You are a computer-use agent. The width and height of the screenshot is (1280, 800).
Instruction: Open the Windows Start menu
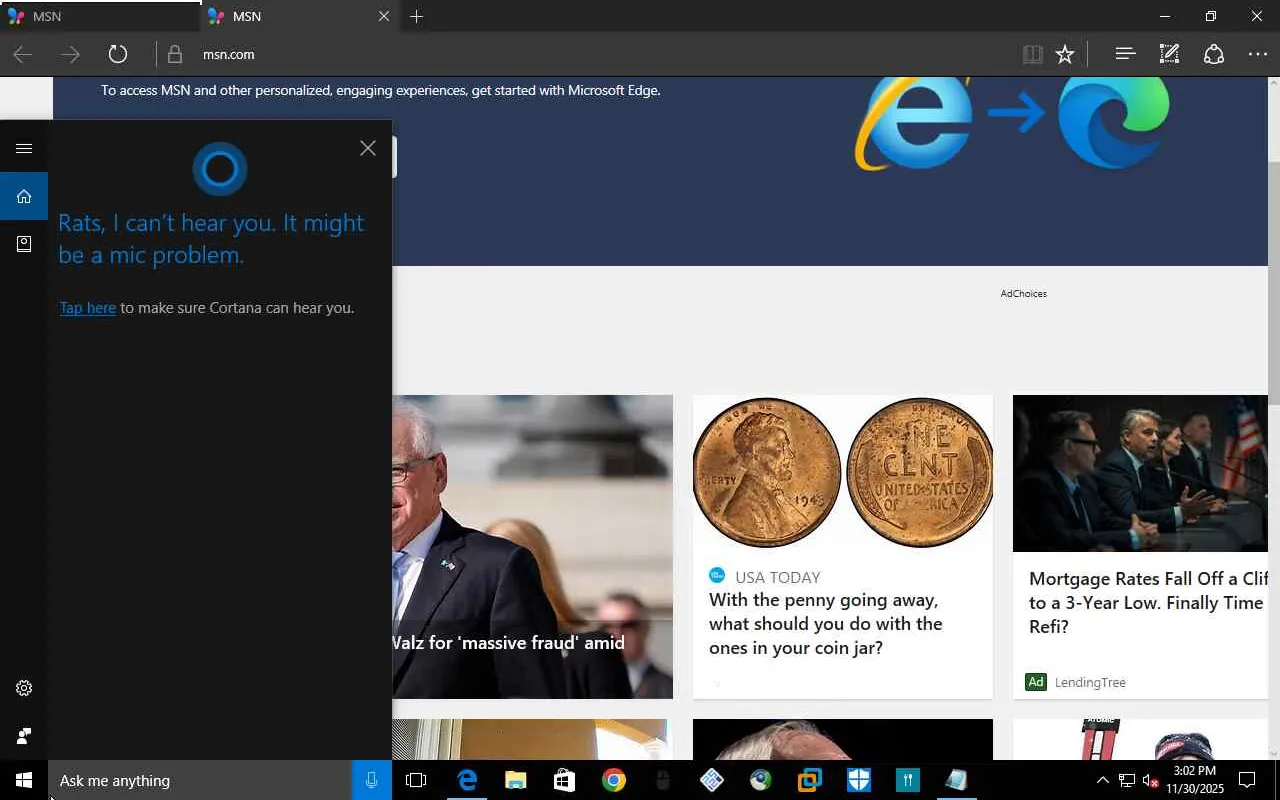click(x=24, y=780)
